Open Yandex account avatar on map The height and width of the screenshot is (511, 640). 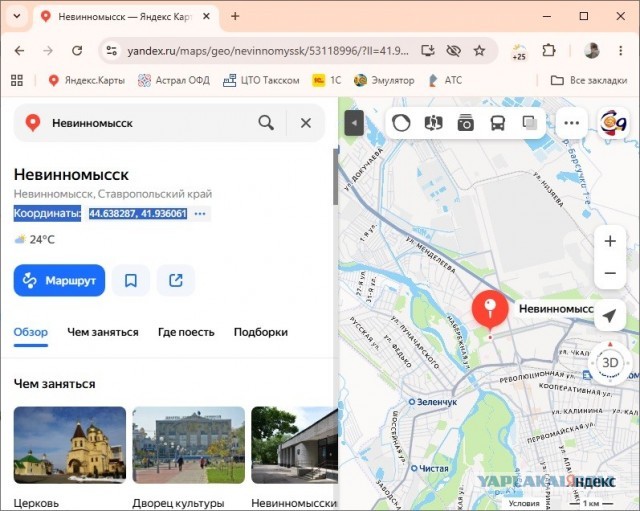(613, 123)
